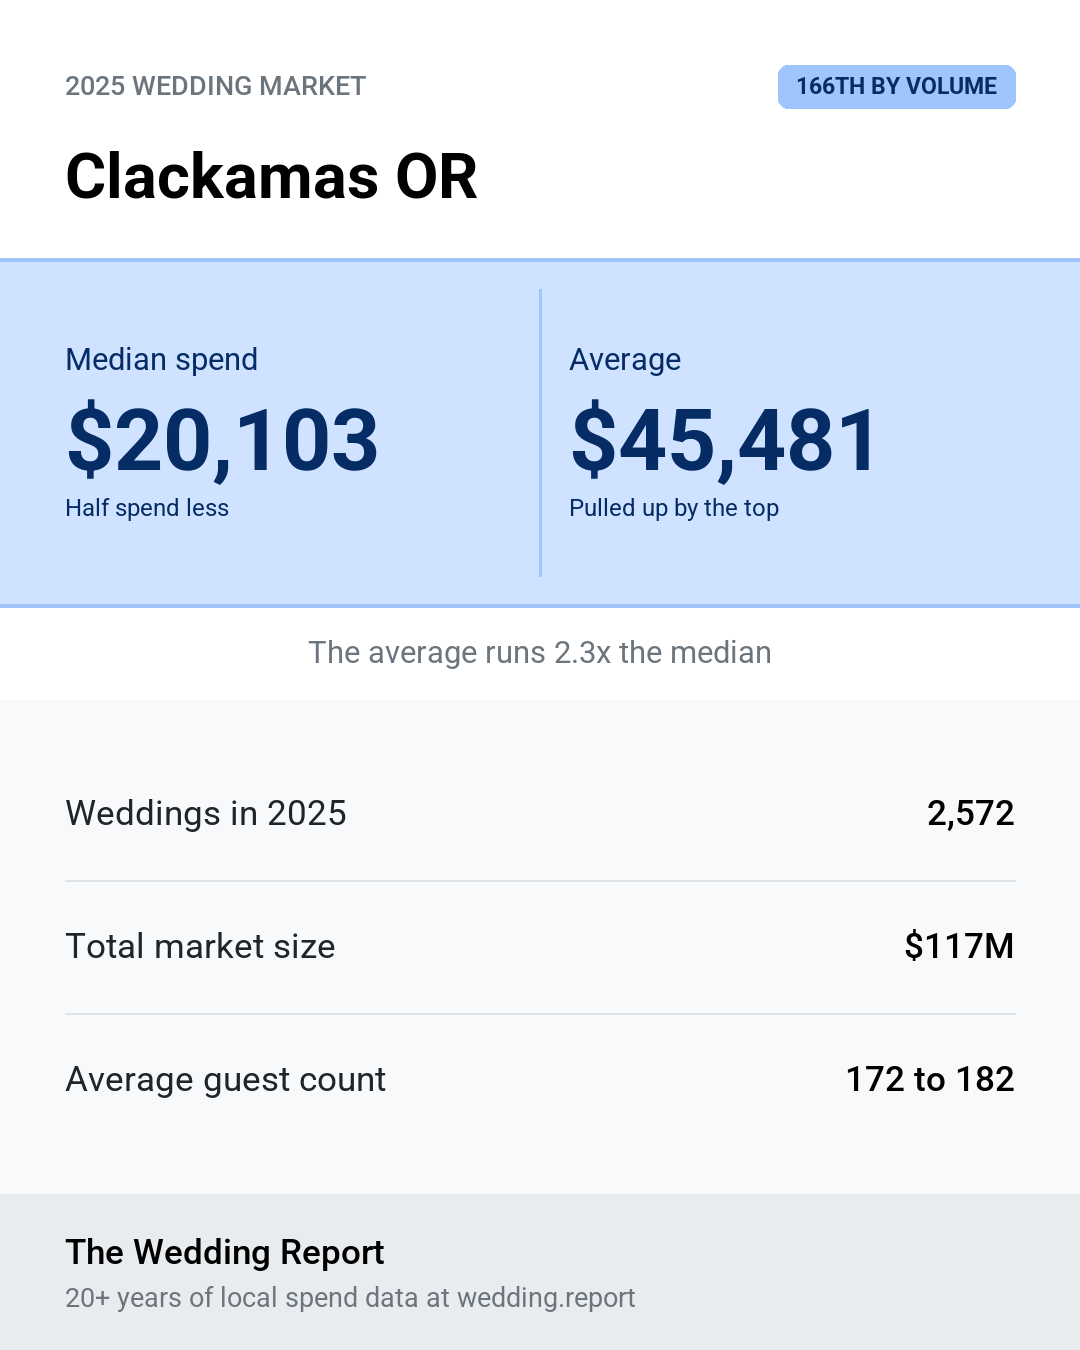
Task: Click The Wedding Report footer title
Action: point(225,1252)
